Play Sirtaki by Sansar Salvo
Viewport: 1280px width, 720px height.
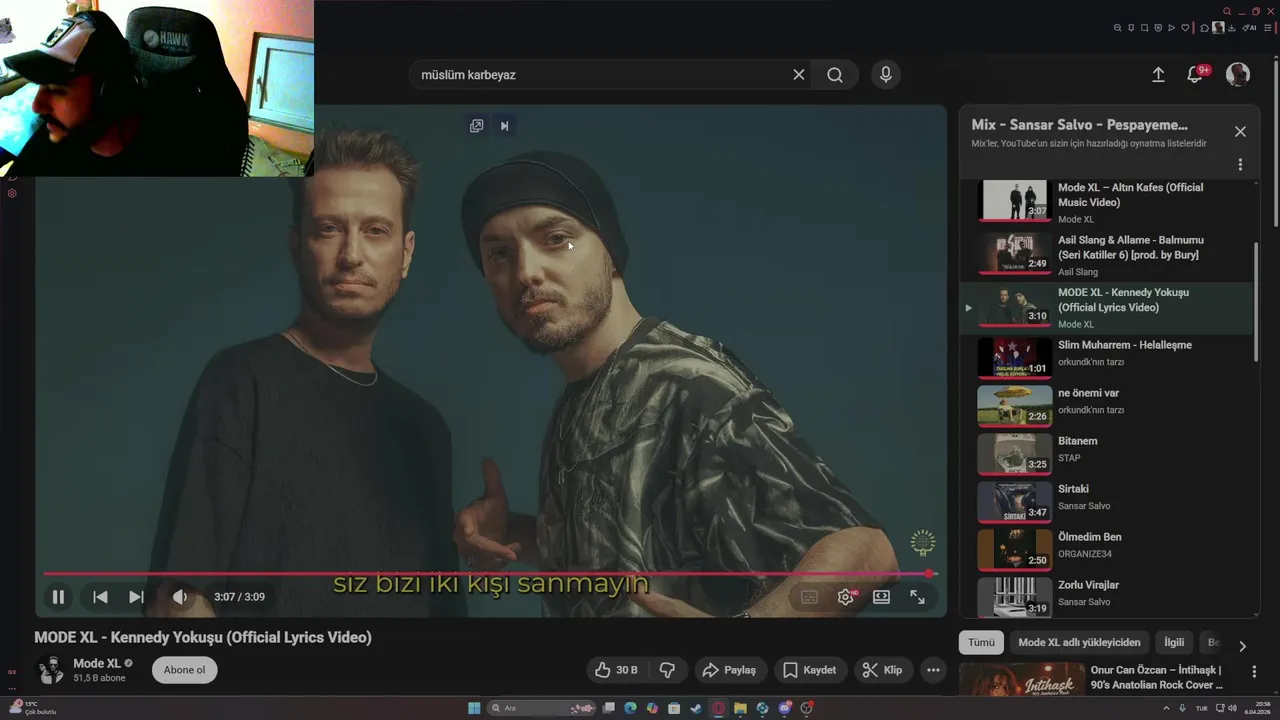click(x=1105, y=500)
